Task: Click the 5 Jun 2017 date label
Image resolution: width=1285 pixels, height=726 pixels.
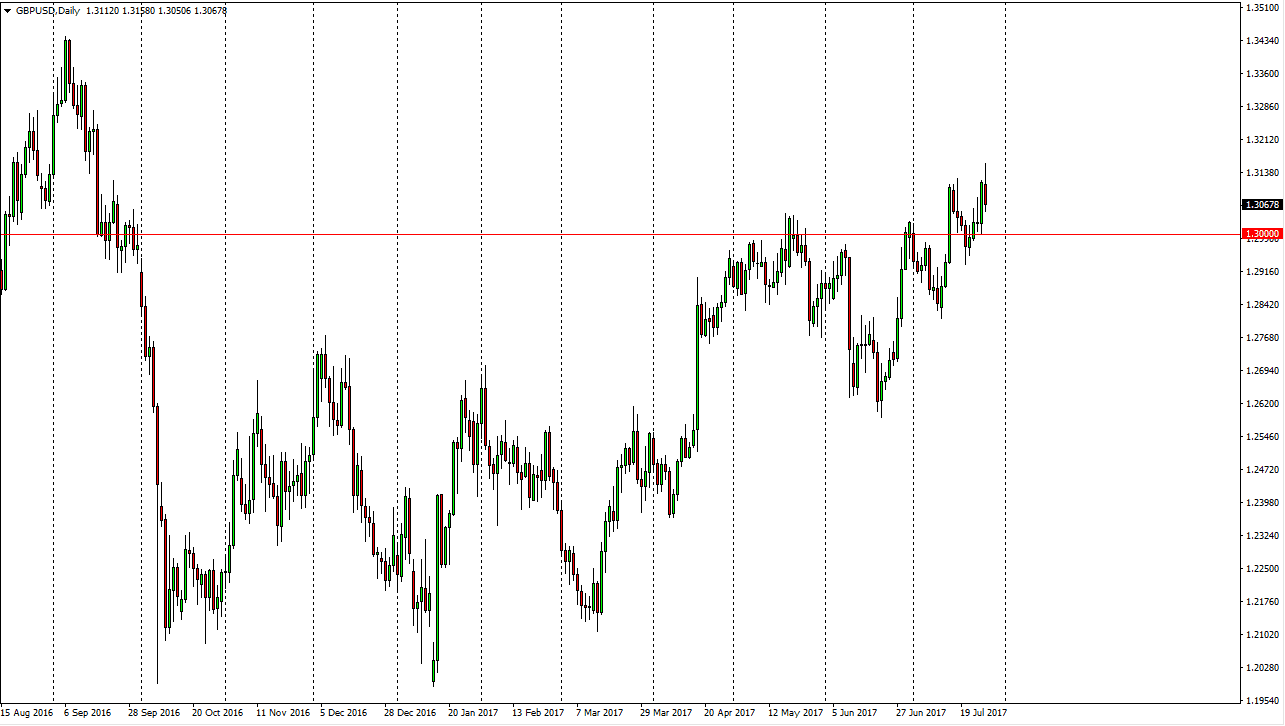Action: point(855,713)
